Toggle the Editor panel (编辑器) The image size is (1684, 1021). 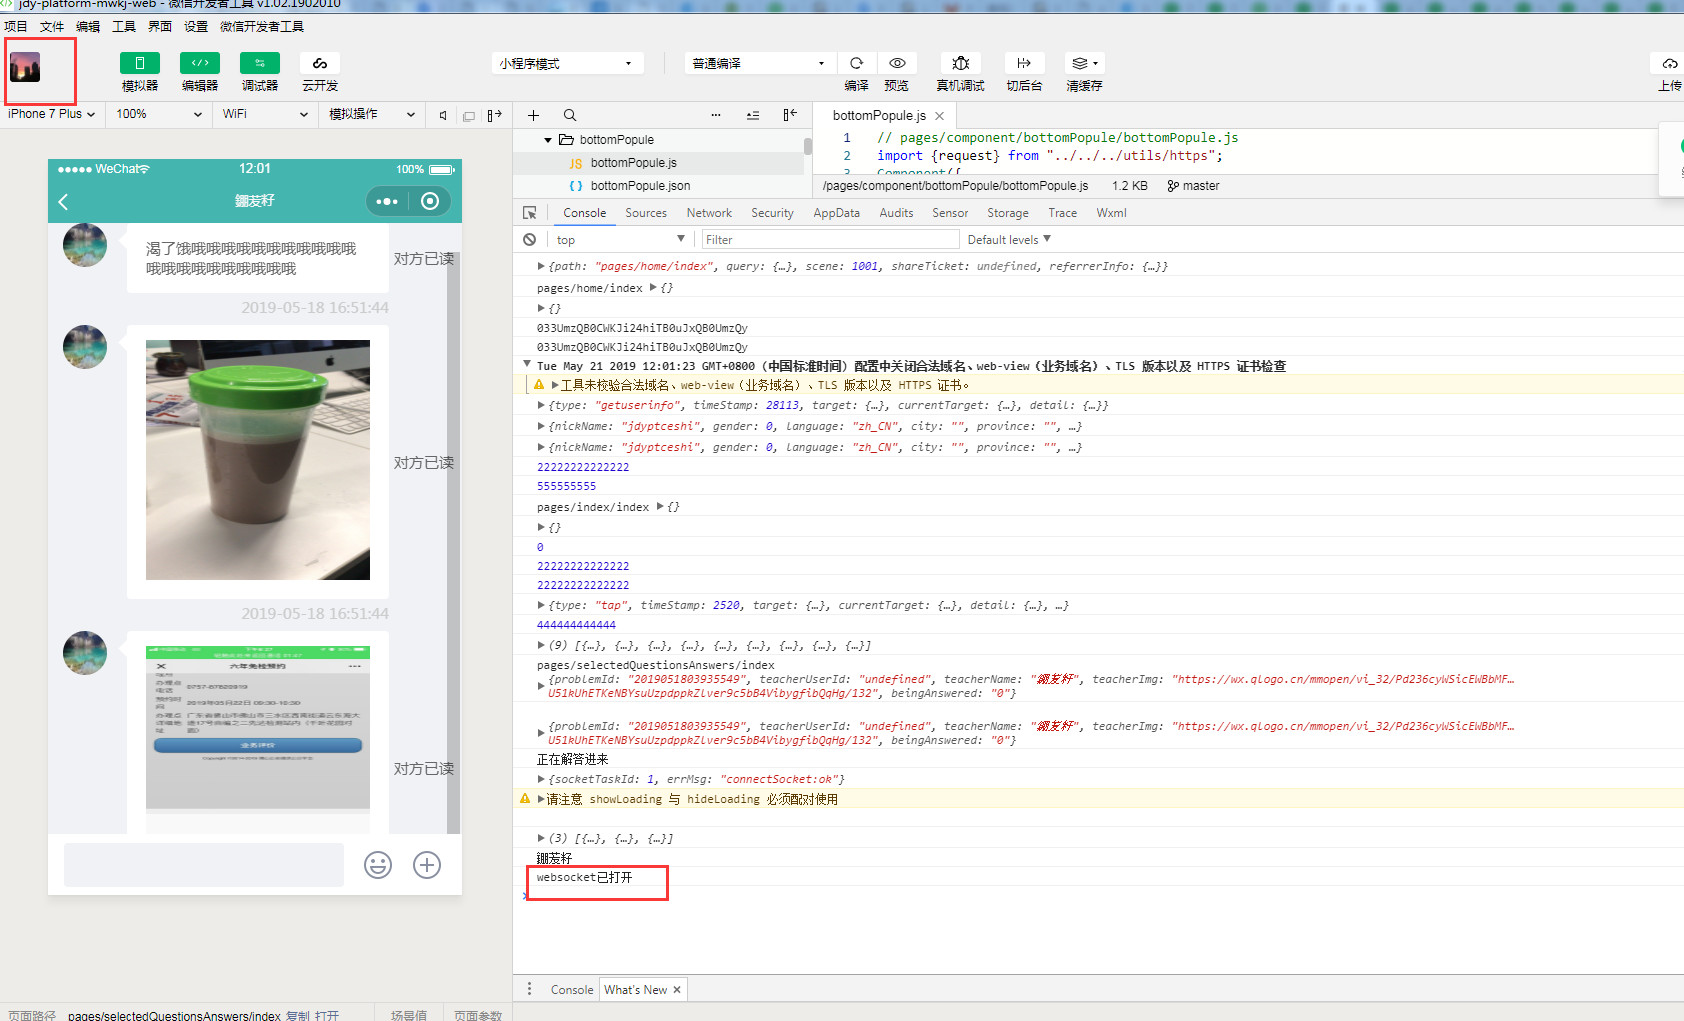pyautogui.click(x=200, y=63)
